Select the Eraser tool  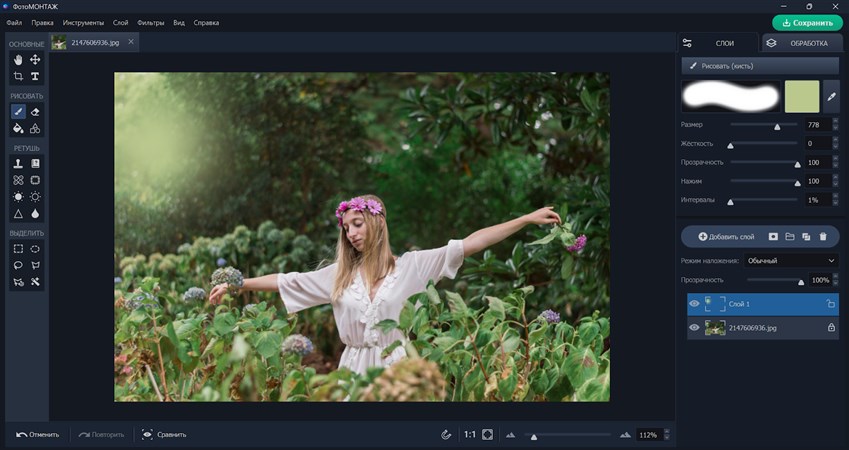(x=35, y=112)
